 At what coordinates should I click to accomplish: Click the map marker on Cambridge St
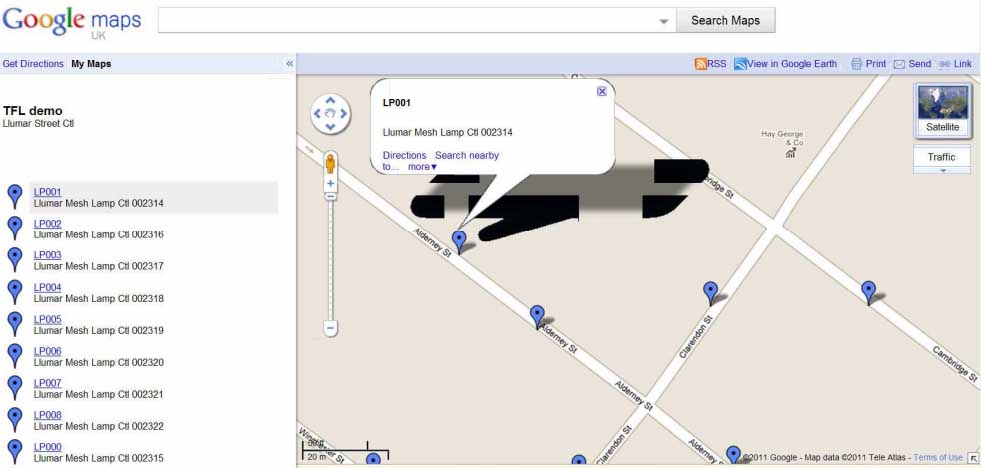868,292
